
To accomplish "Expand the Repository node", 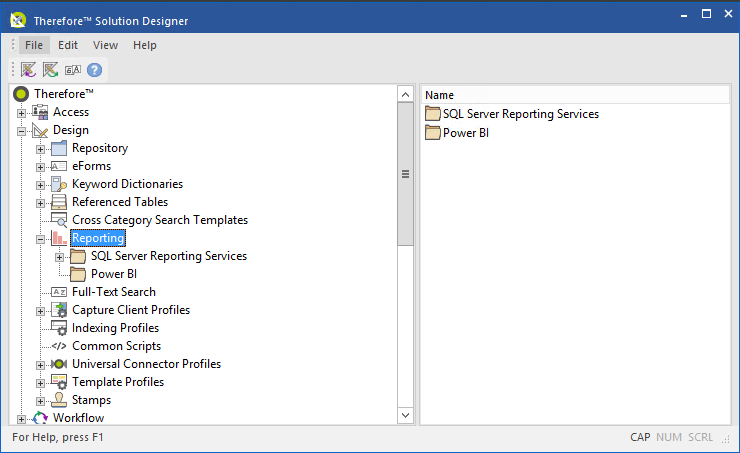I will point(41,150).
